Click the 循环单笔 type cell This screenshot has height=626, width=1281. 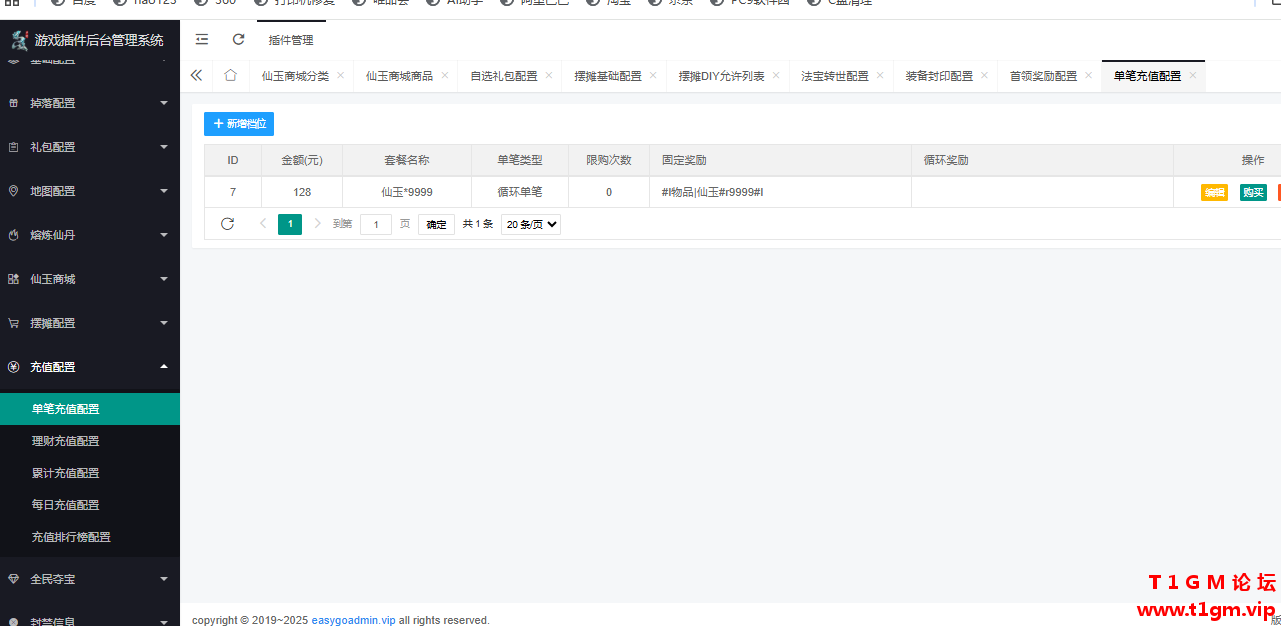(520, 192)
